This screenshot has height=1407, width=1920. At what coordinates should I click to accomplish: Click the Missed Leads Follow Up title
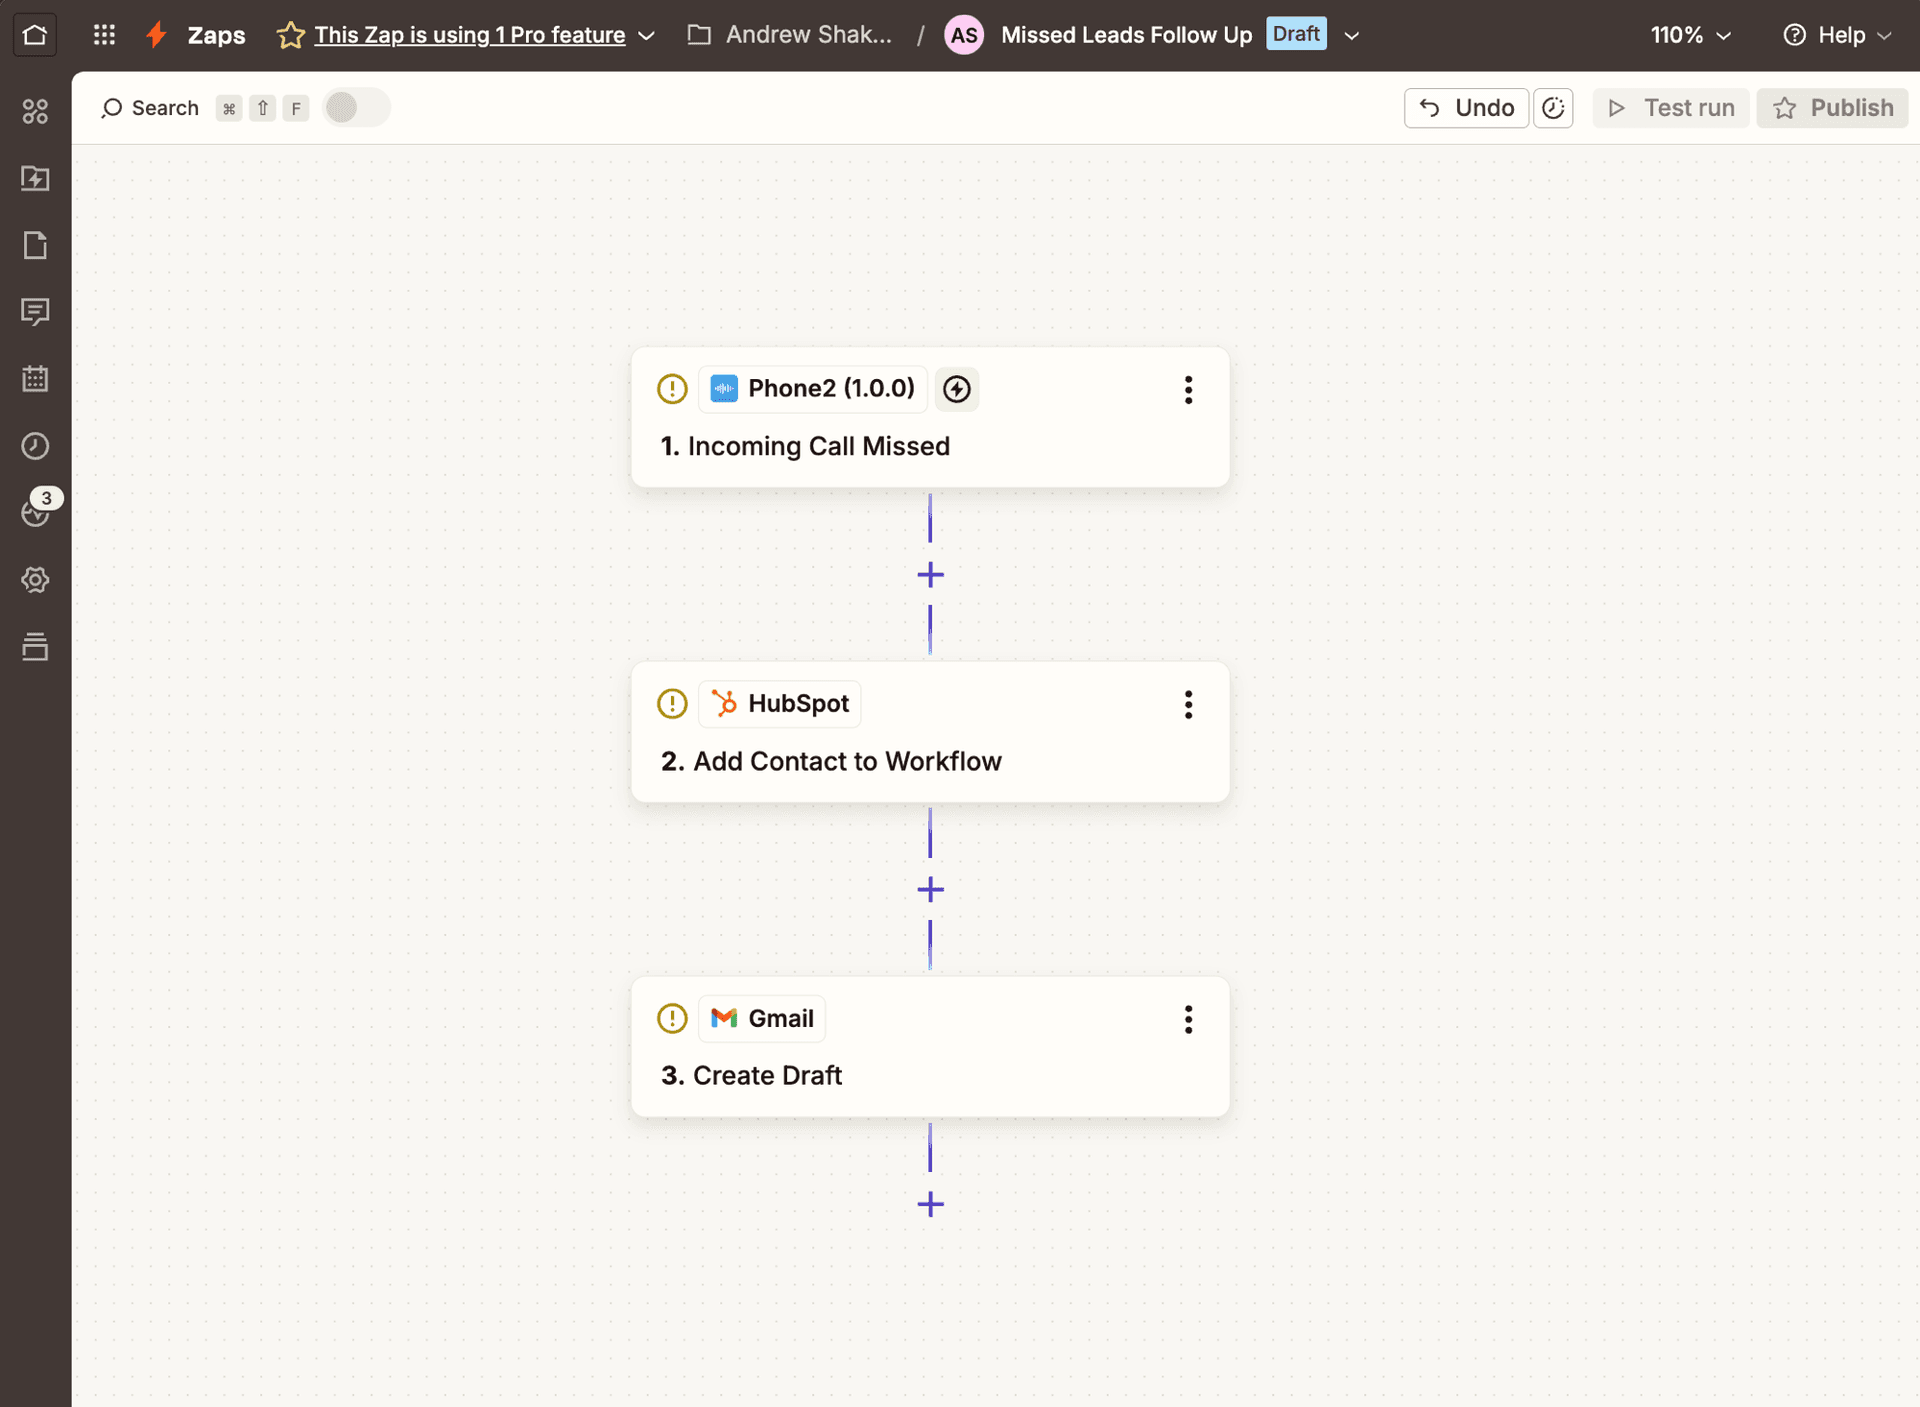(1126, 35)
